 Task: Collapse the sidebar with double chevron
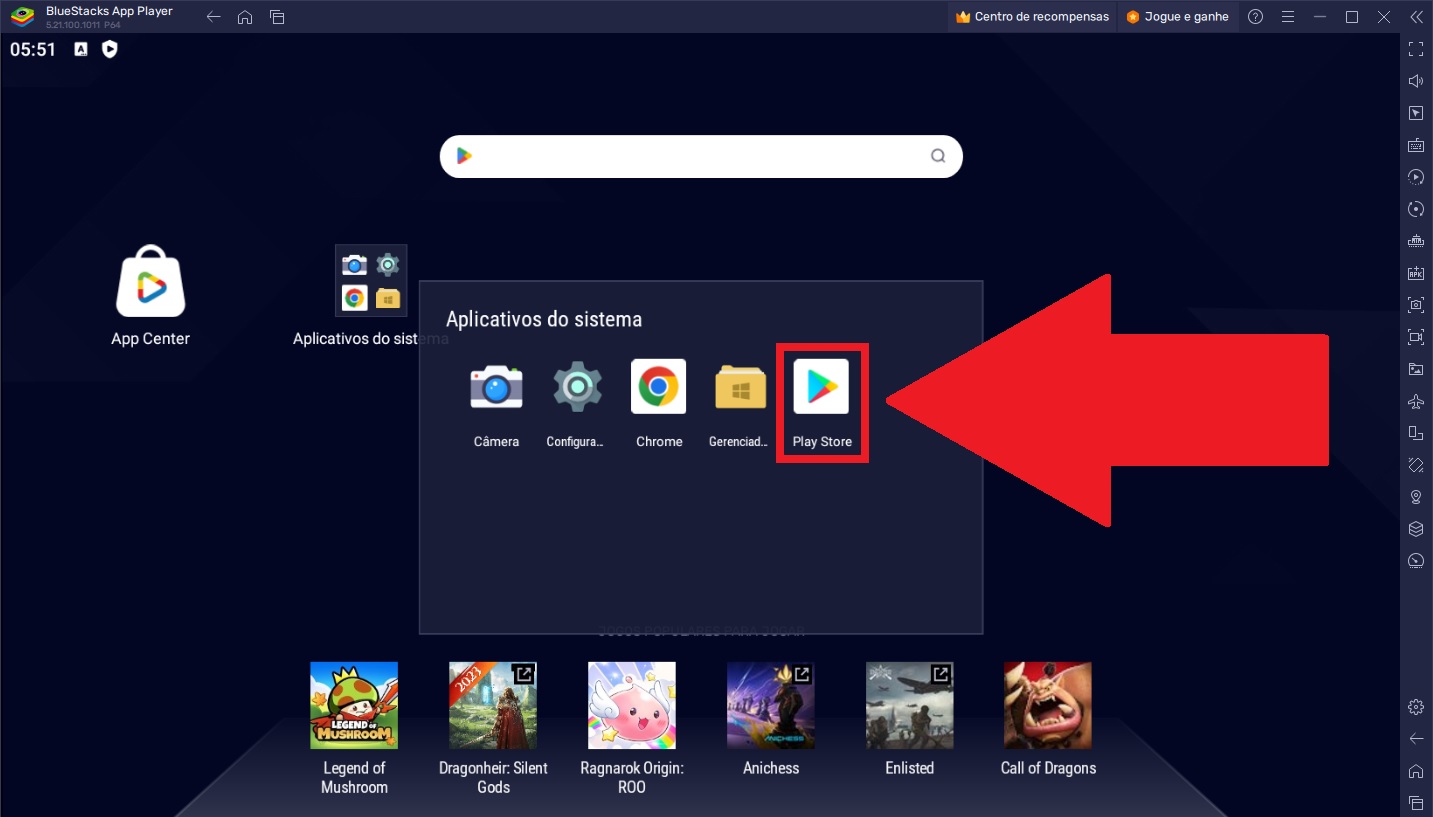click(1415, 17)
